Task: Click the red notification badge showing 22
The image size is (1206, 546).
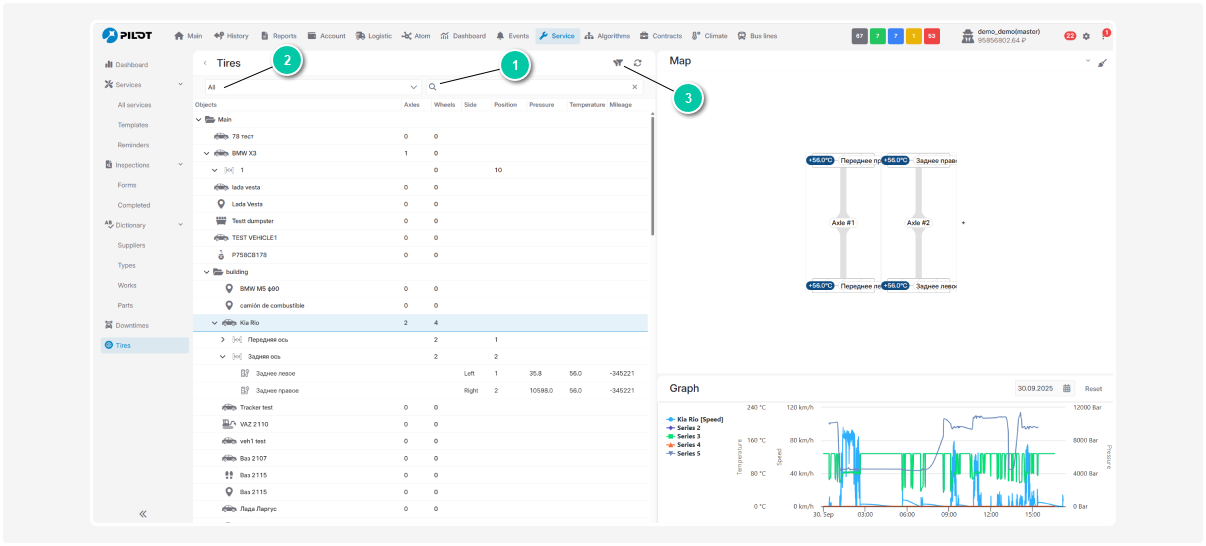Action: coord(1070,36)
